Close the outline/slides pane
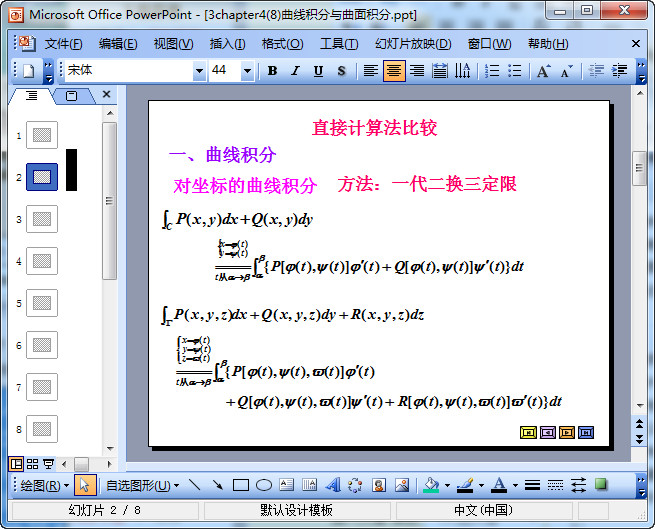655x529 pixels. click(107, 94)
